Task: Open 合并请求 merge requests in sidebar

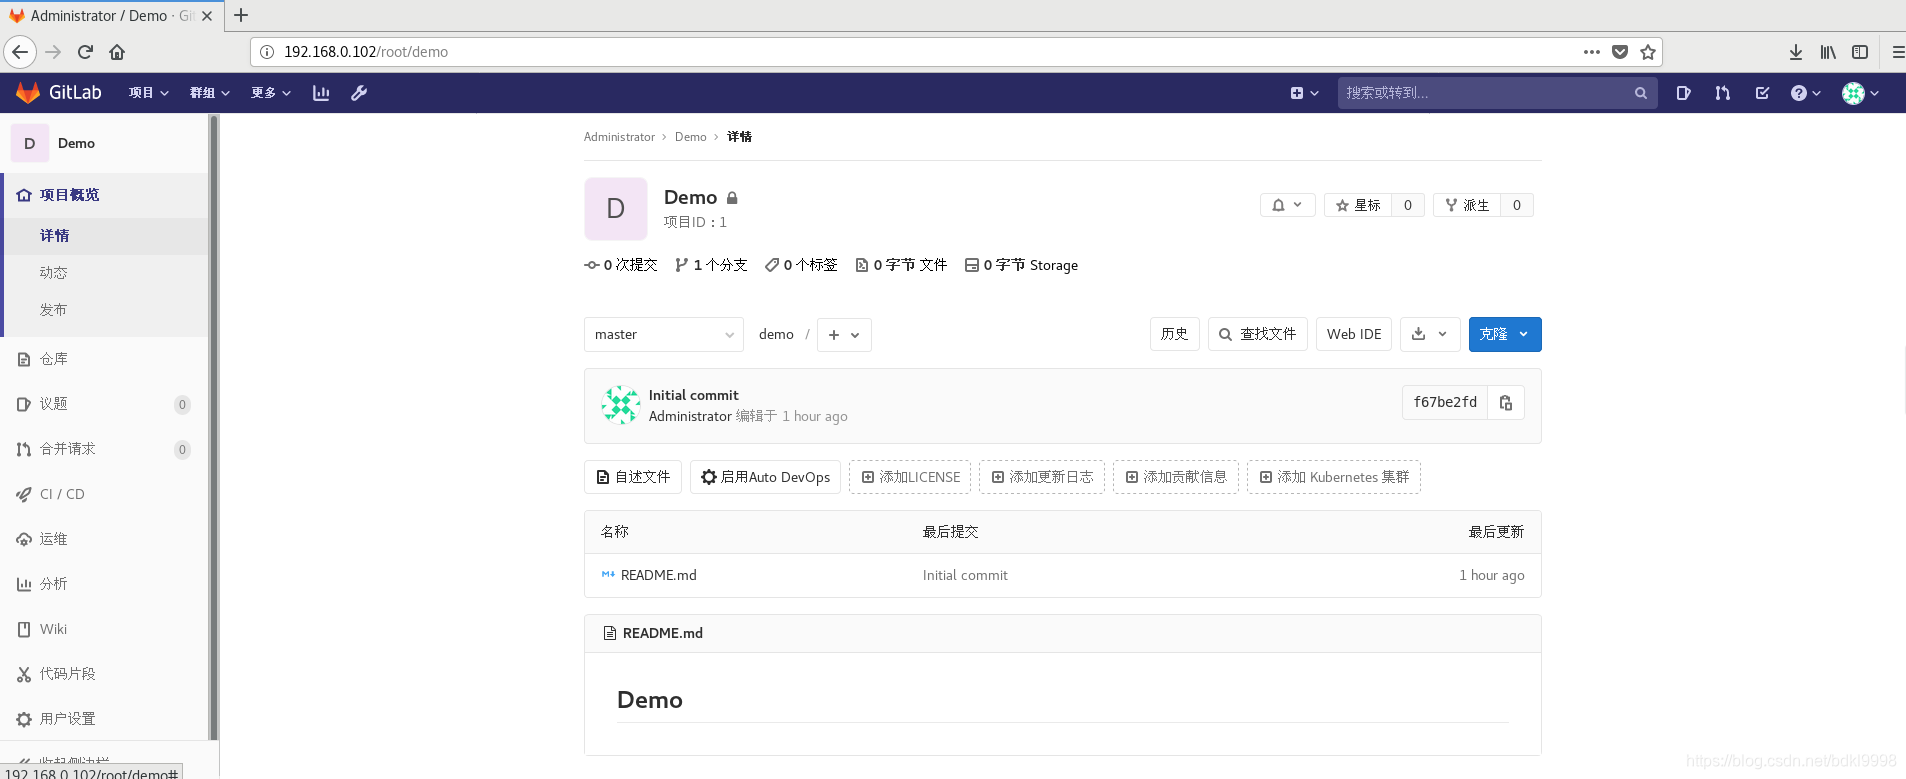Action: [104, 449]
